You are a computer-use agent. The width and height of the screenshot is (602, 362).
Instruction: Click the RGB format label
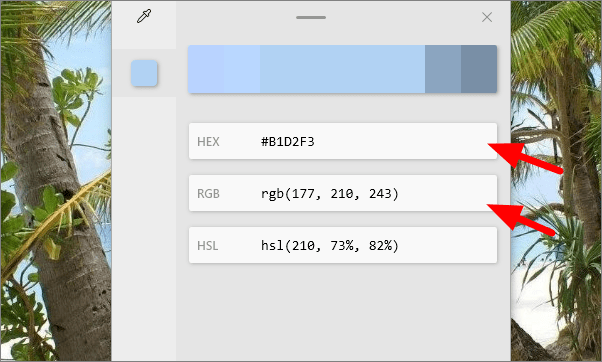pyautogui.click(x=208, y=193)
